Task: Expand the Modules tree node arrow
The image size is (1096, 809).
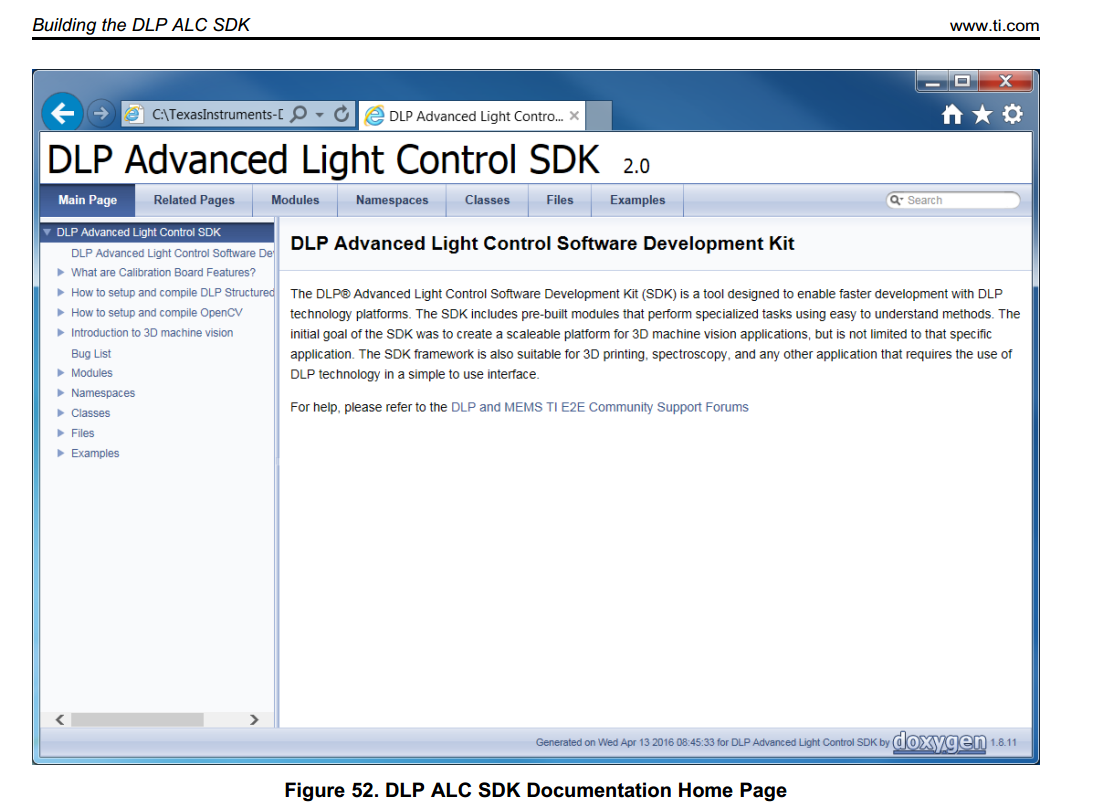Action: pyautogui.click(x=61, y=373)
